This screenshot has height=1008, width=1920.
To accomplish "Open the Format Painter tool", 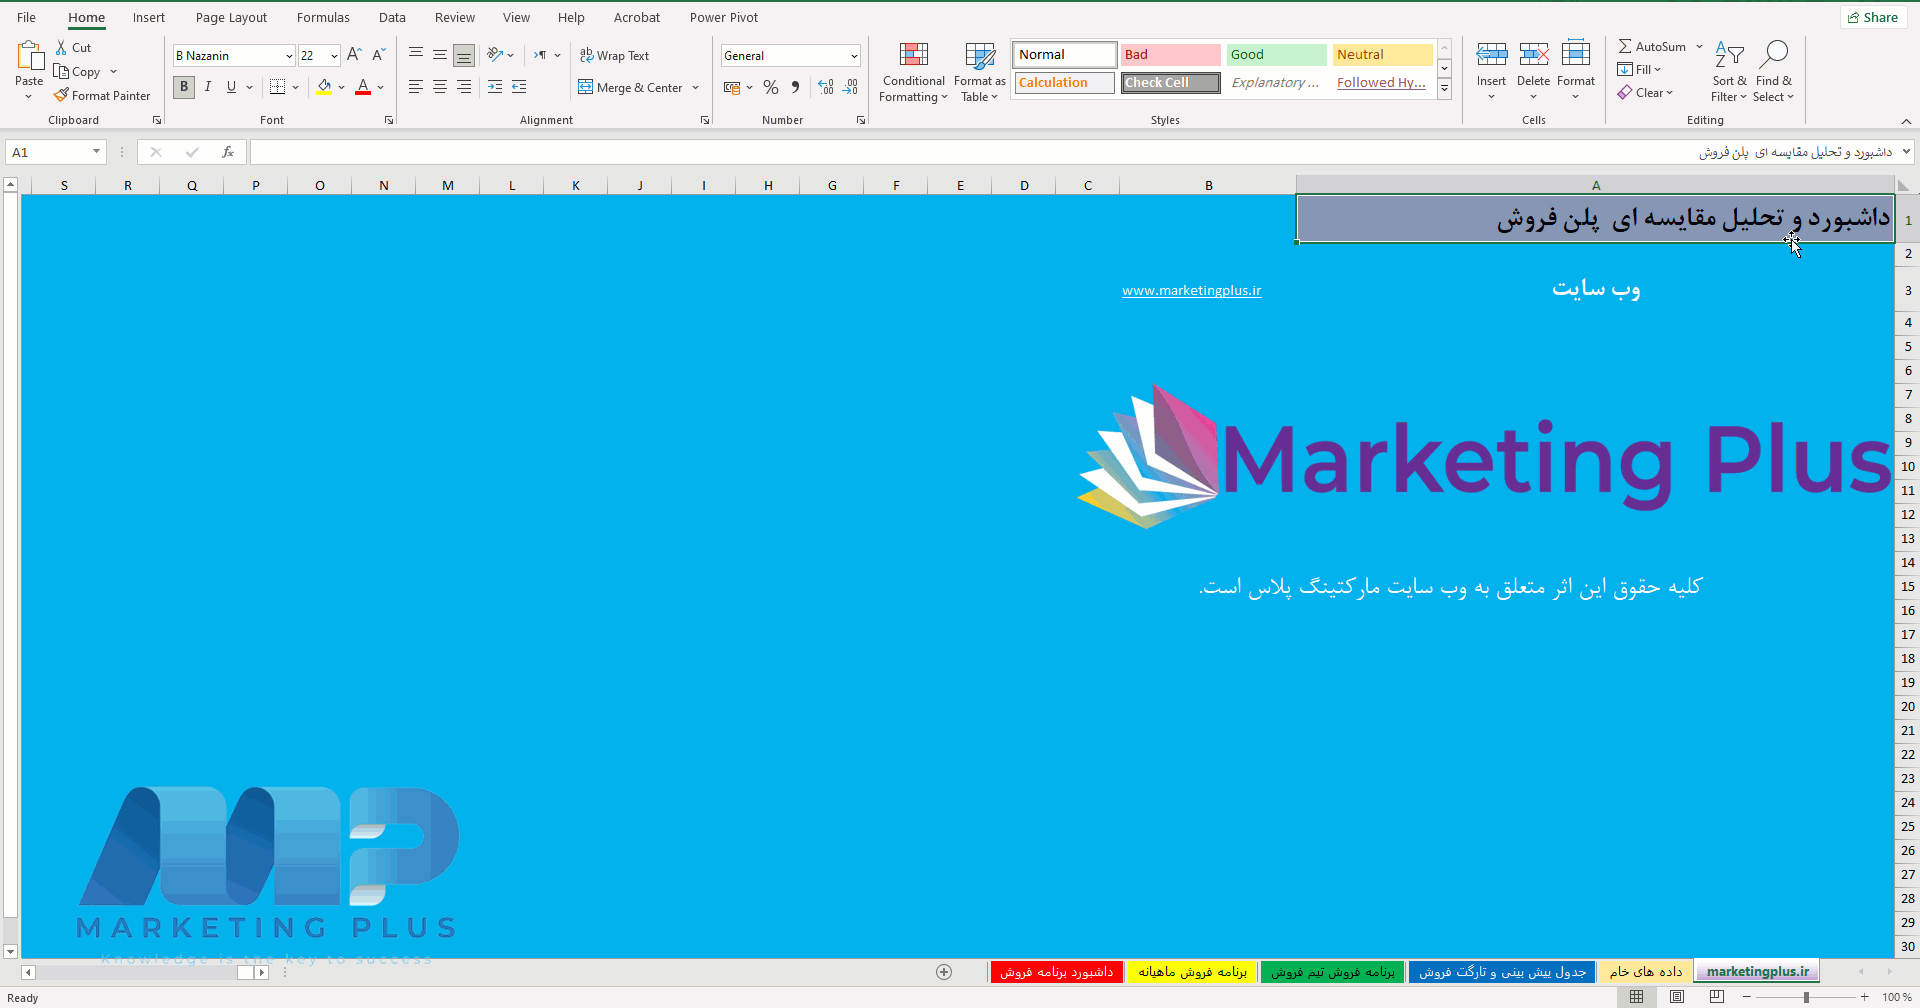I will point(103,95).
